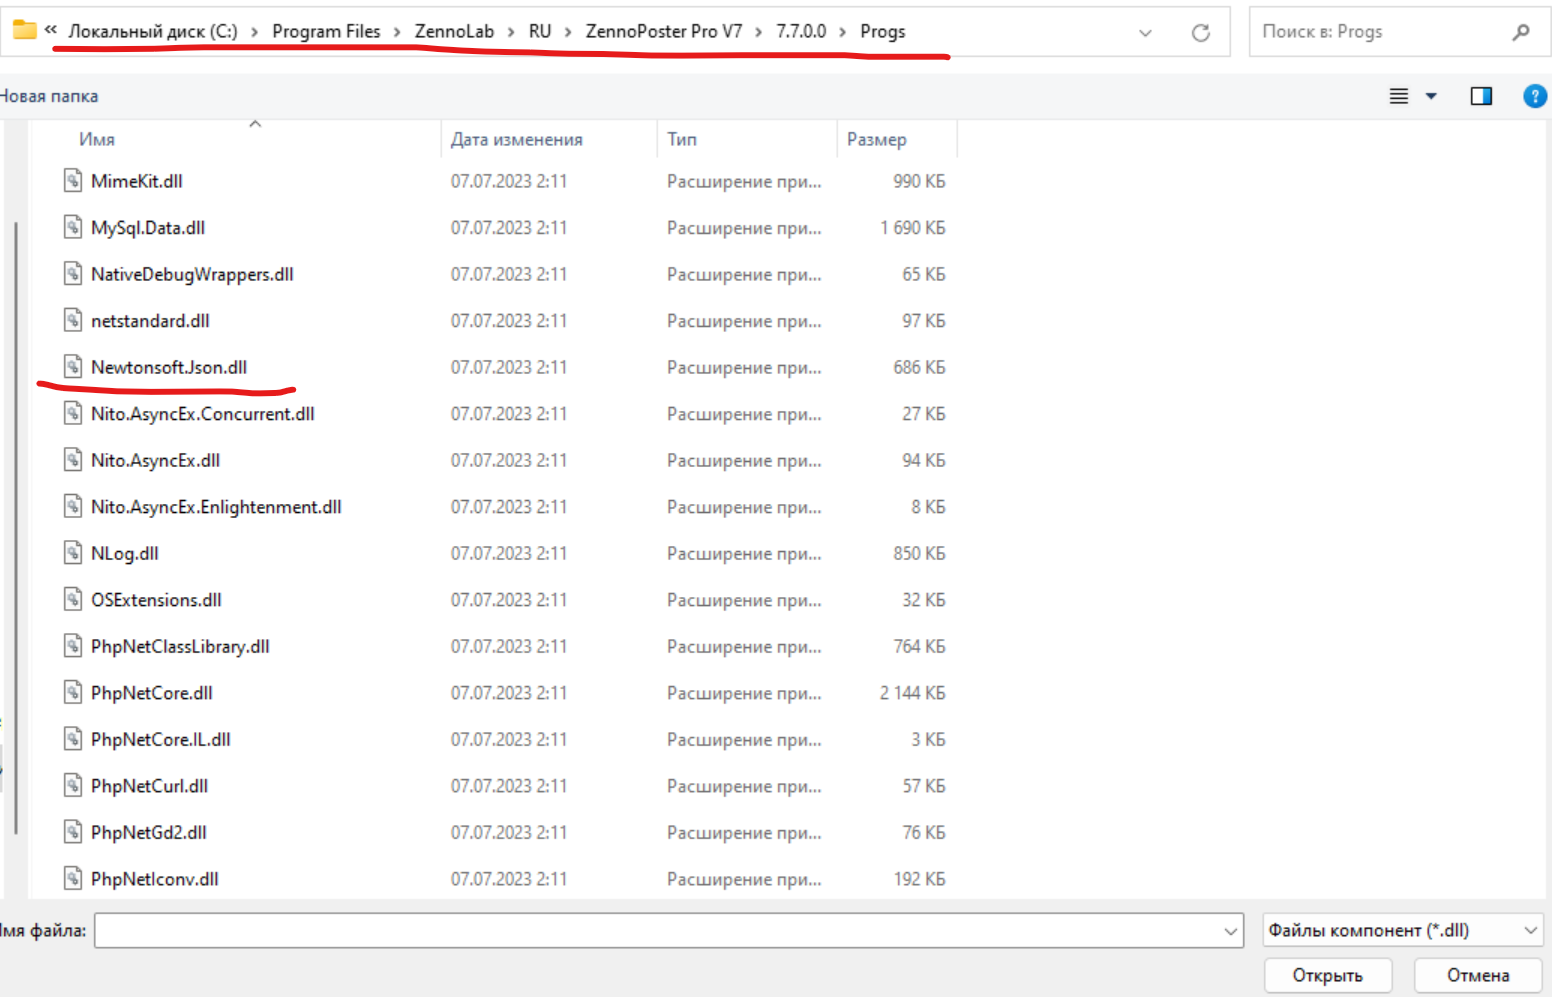Navigate to RU breadcrumb folder
The height and width of the screenshot is (997, 1552).
pos(540,31)
